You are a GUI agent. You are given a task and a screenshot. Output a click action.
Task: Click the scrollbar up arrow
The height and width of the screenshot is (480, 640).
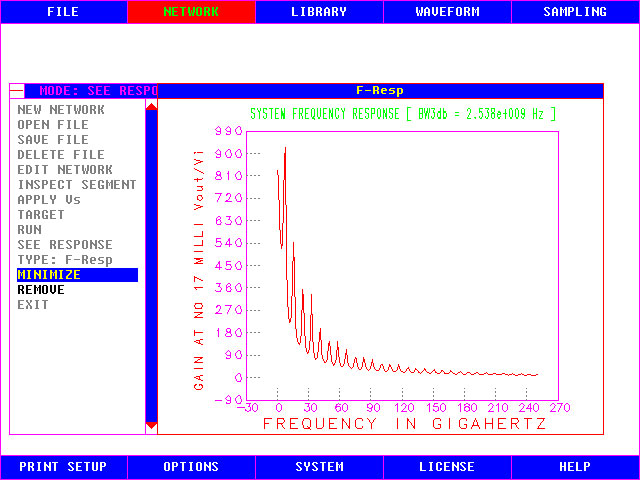[x=151, y=107]
